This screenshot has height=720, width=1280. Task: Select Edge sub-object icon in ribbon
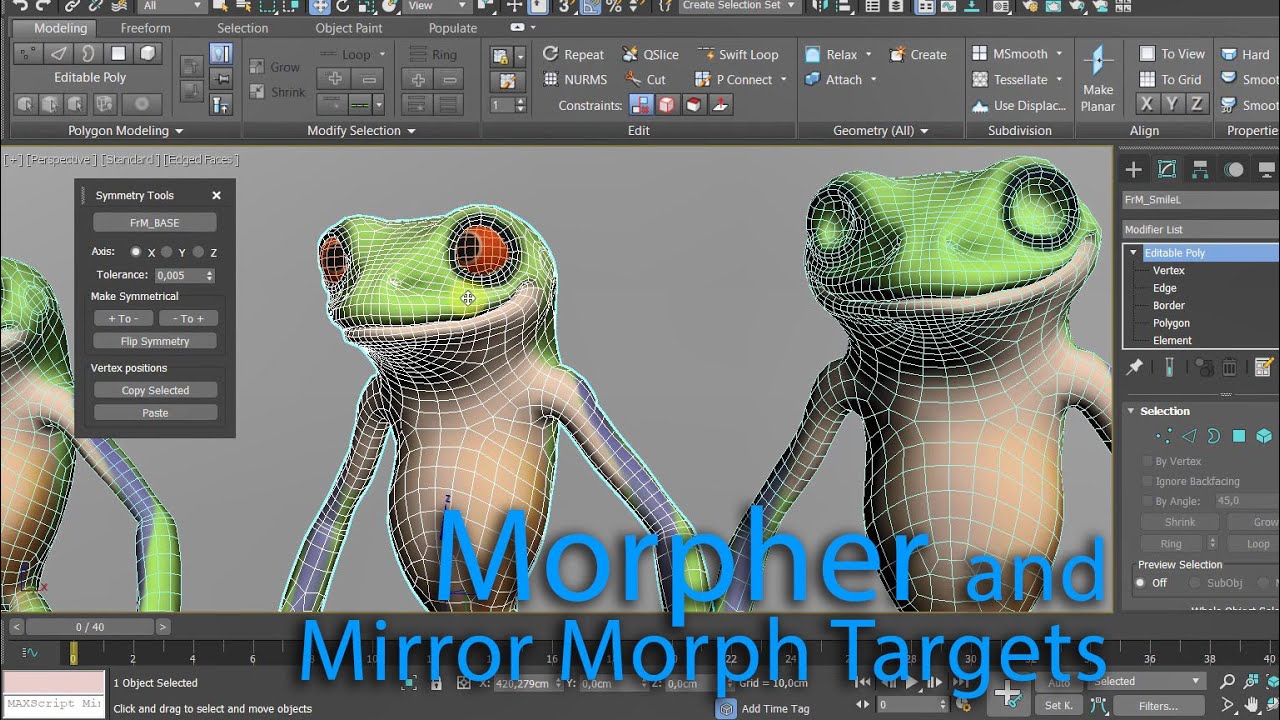(59, 53)
